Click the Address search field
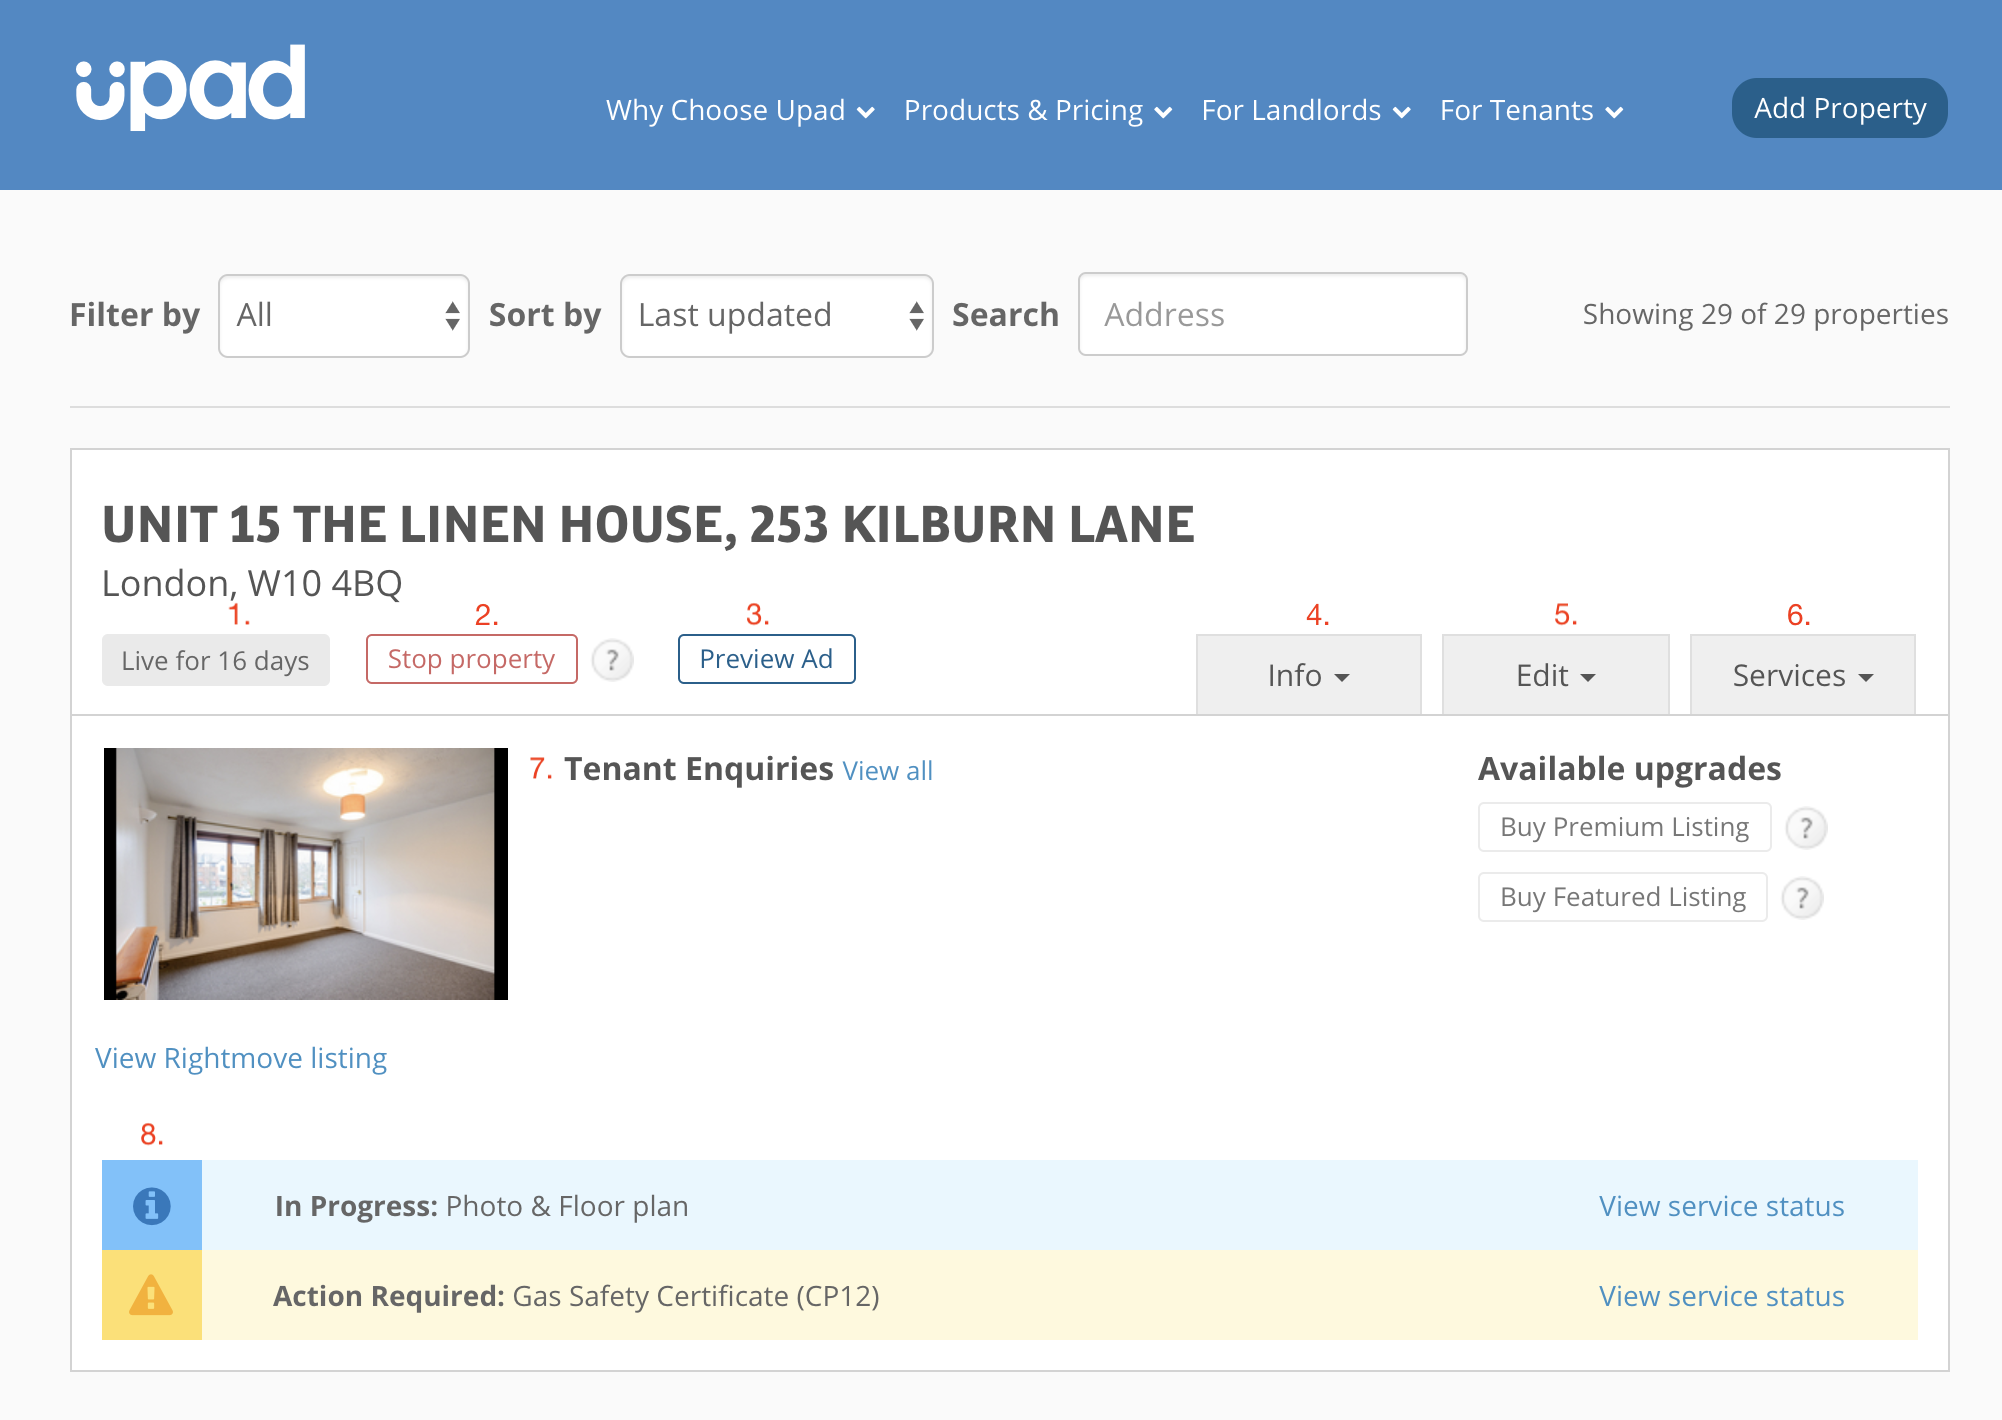This screenshot has height=1420, width=2002. click(1272, 315)
